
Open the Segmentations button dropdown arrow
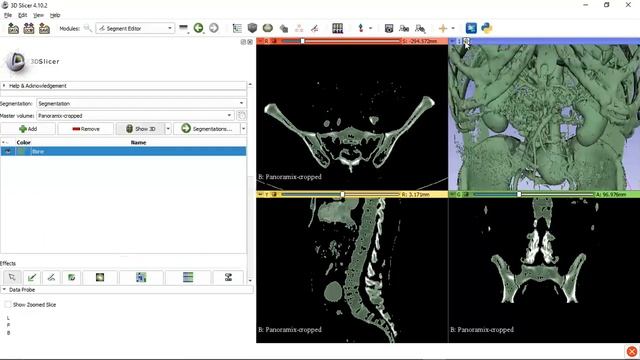tap(243, 129)
